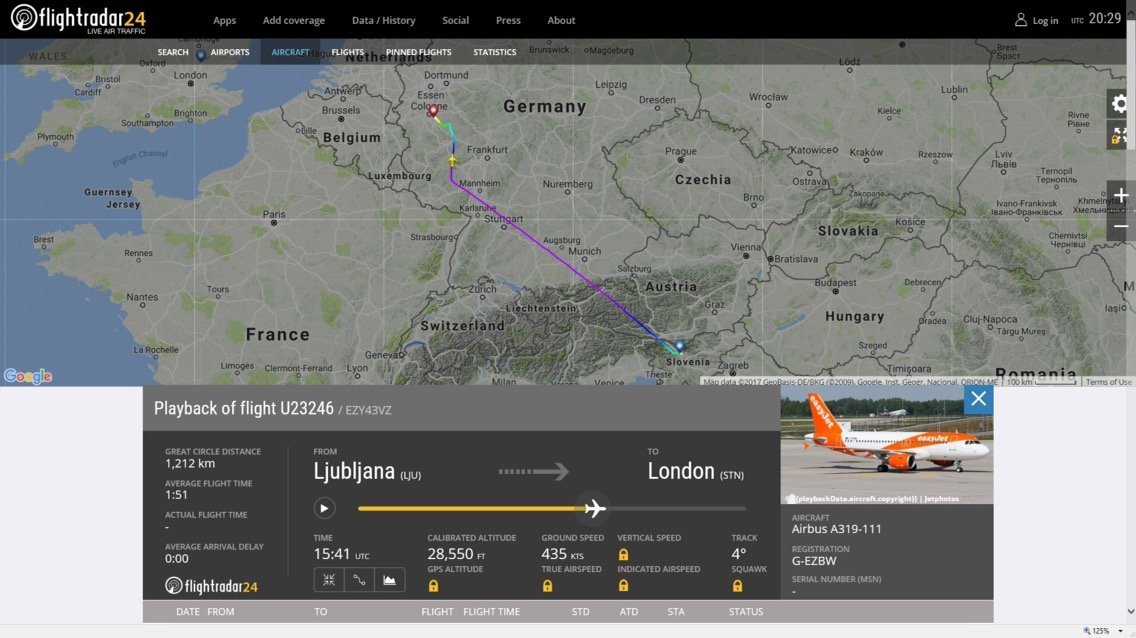Click the yellow airplane icon on map

coord(452,160)
